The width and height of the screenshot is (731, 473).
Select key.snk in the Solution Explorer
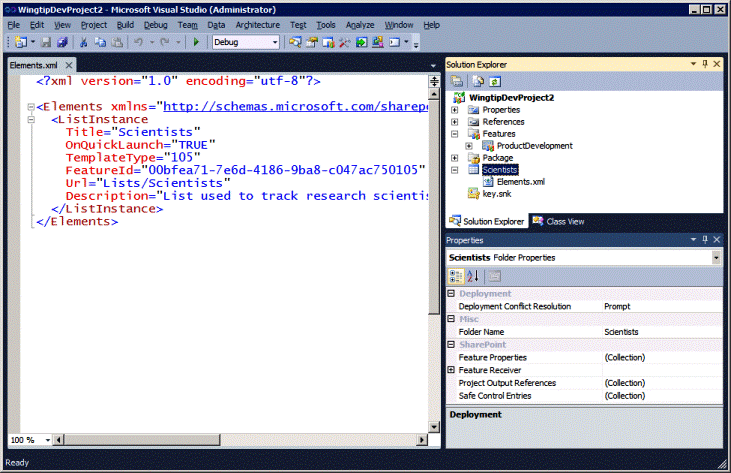pos(497,194)
